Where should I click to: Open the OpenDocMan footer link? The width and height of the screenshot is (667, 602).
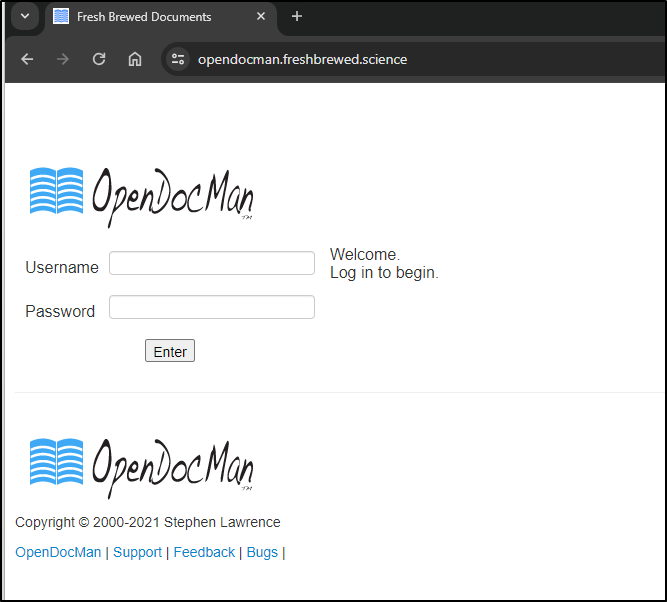58,552
